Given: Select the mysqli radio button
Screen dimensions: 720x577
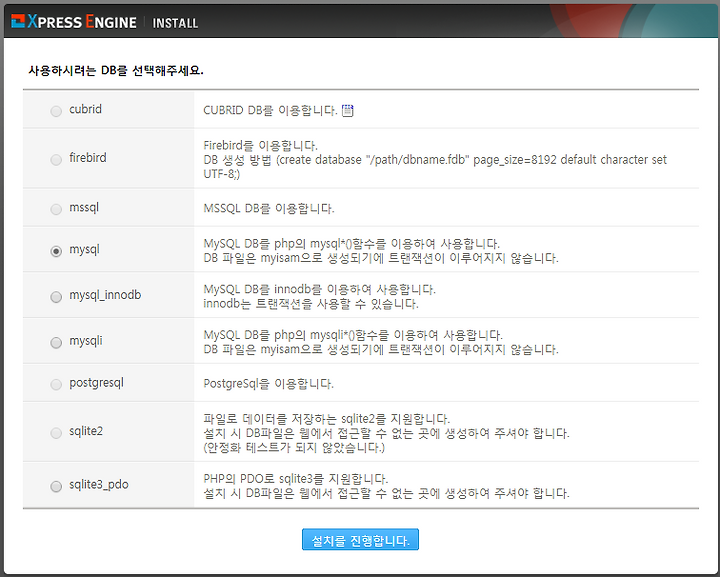Looking at the screenshot, I should coord(56,342).
